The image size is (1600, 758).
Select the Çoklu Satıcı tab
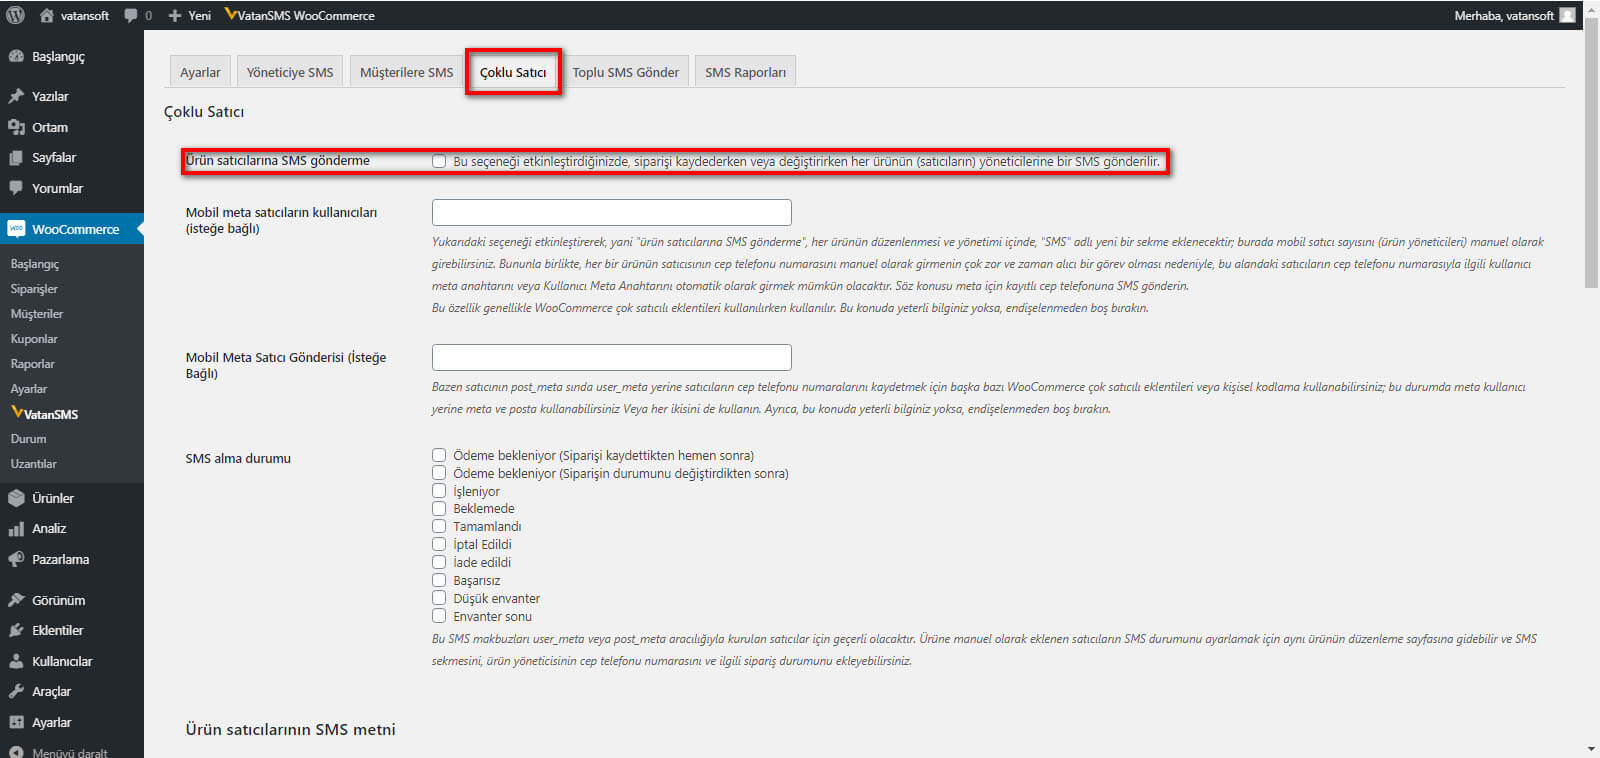[513, 72]
